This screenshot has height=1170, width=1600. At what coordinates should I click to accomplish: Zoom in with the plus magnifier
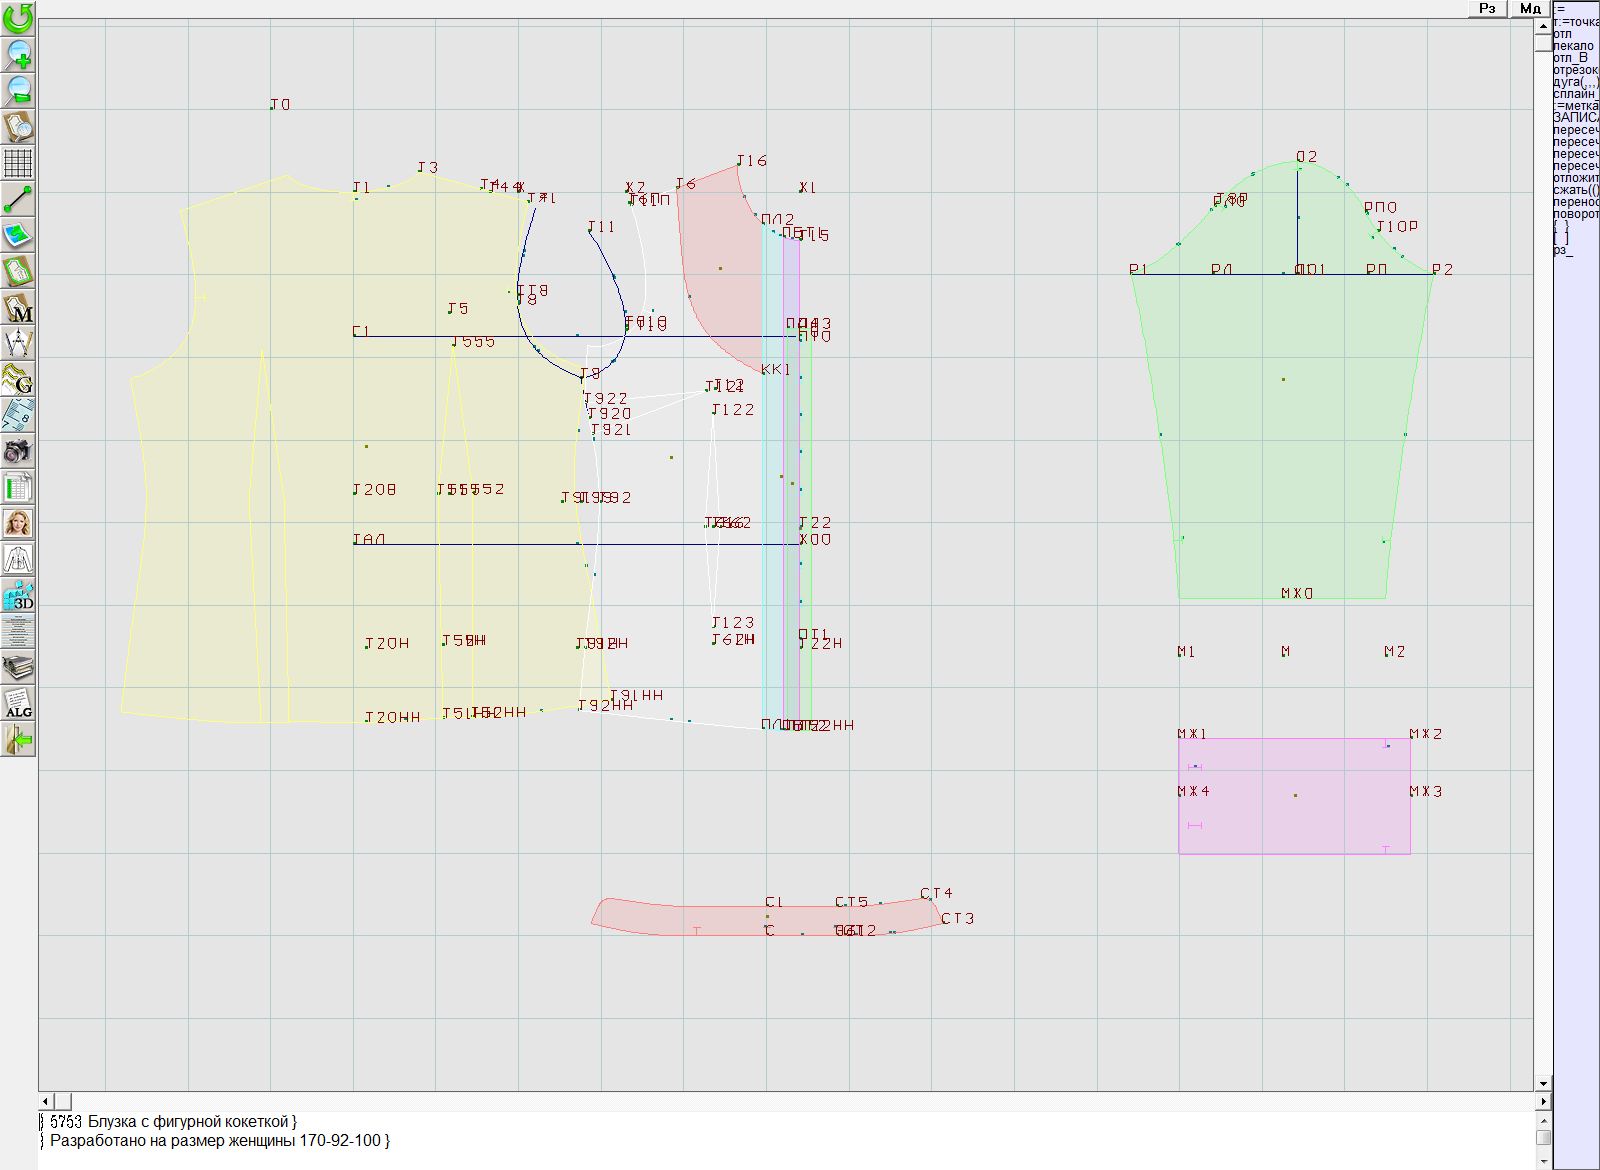click(18, 54)
